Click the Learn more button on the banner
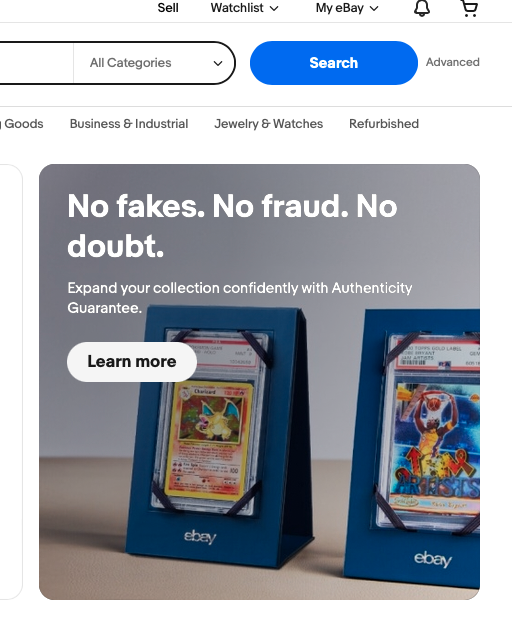 [x=132, y=362]
